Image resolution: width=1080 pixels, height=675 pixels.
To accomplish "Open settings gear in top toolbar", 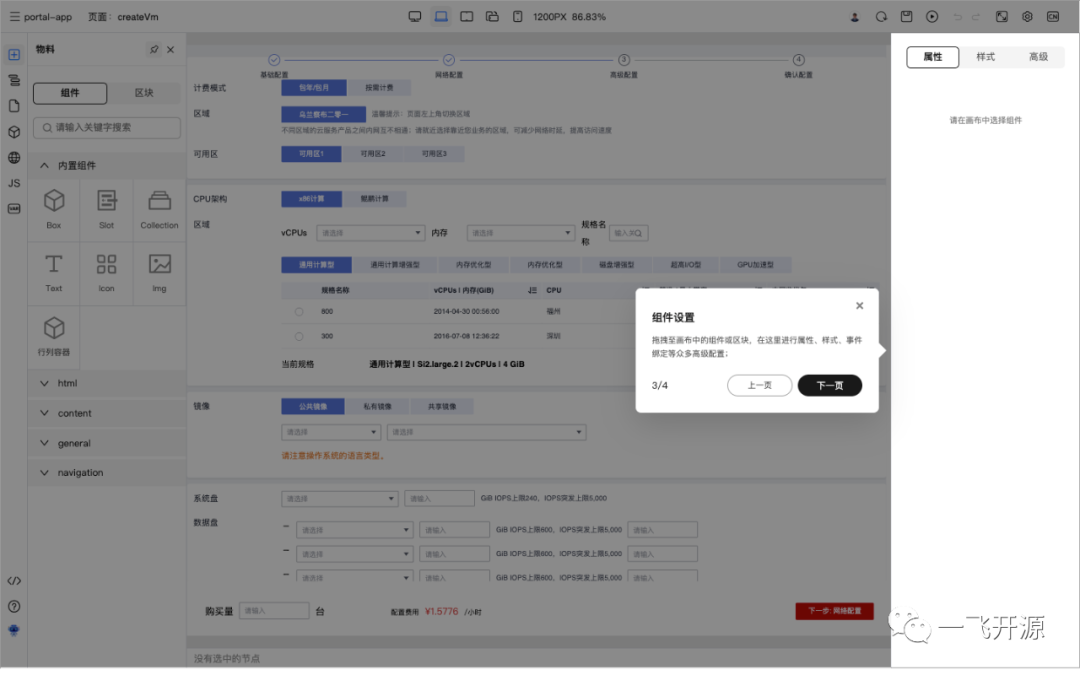I will coord(1027,17).
